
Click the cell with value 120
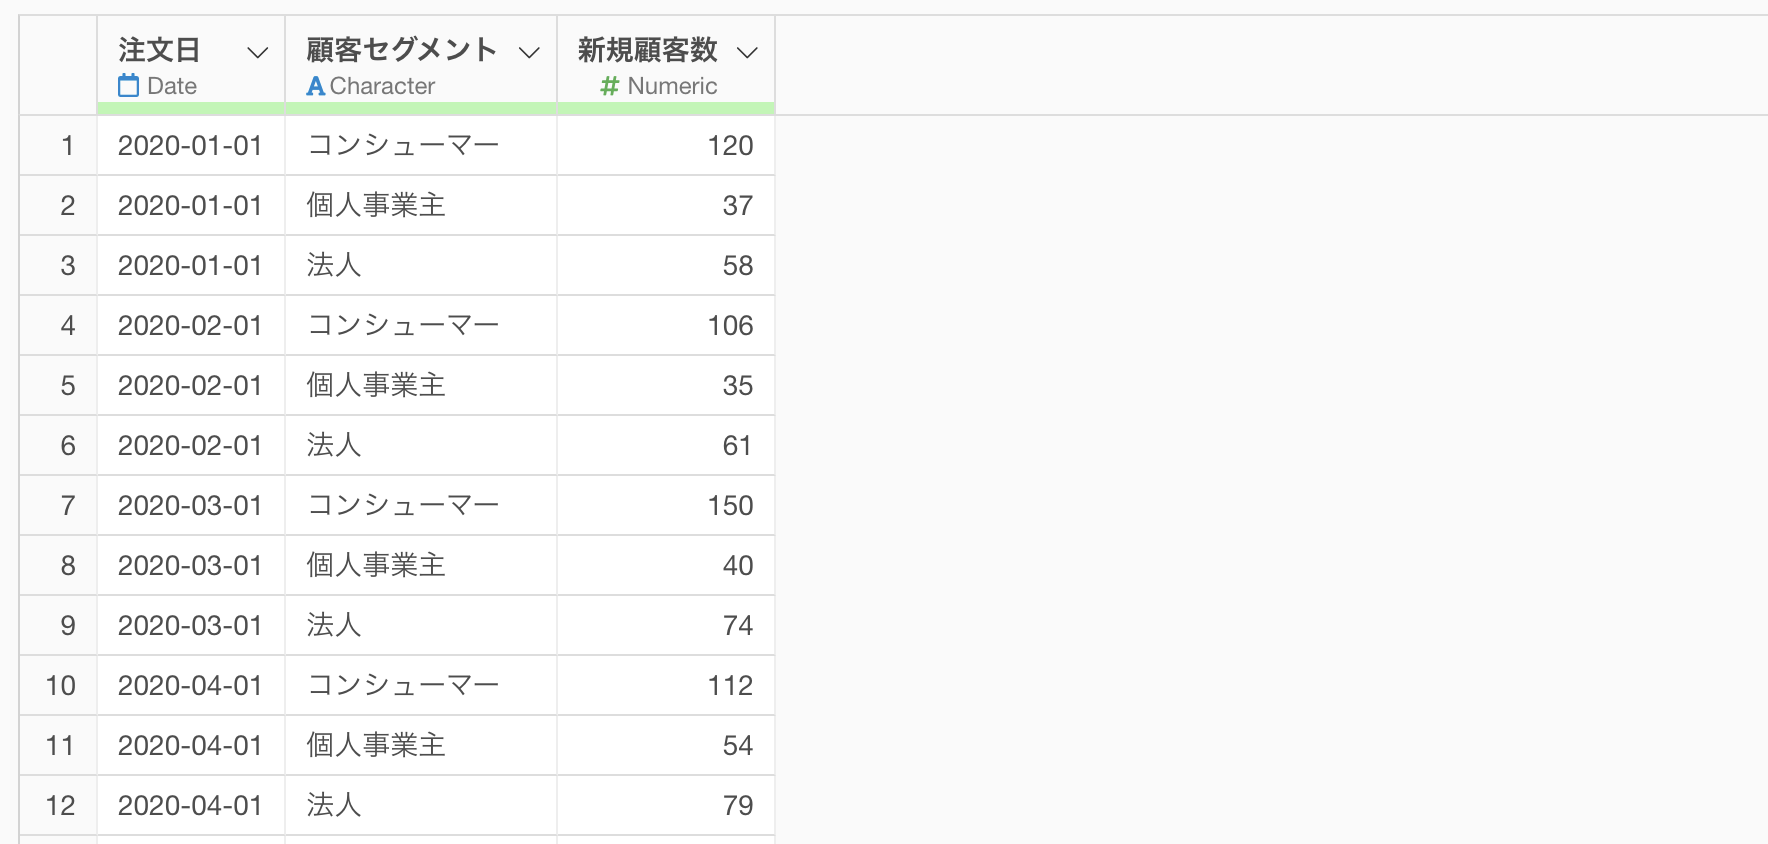(730, 146)
